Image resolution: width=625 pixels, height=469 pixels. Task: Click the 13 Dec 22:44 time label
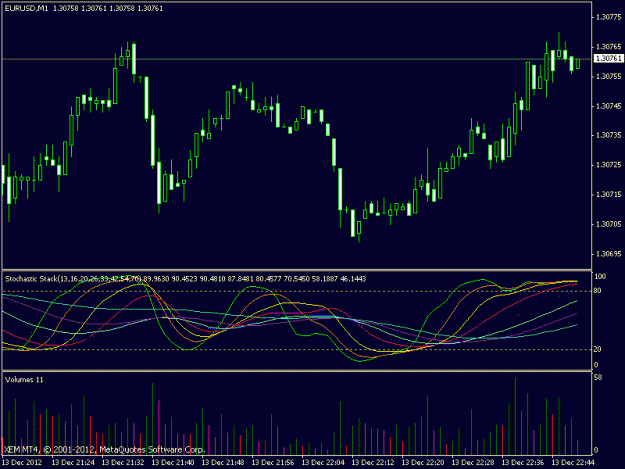coord(573,462)
